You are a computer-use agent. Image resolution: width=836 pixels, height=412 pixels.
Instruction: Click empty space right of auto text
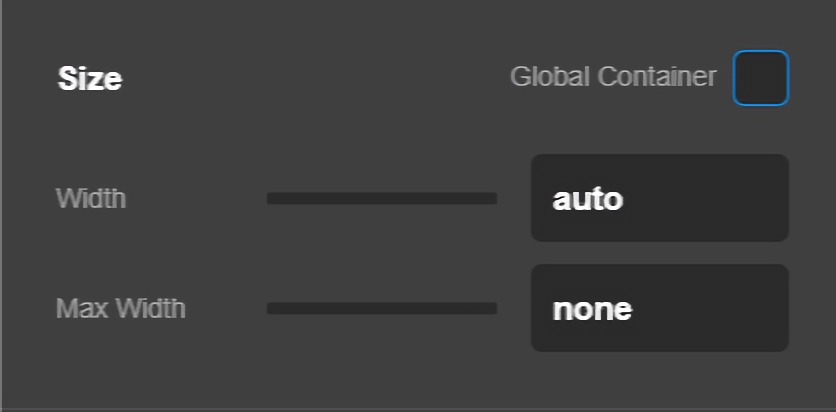[710, 198]
